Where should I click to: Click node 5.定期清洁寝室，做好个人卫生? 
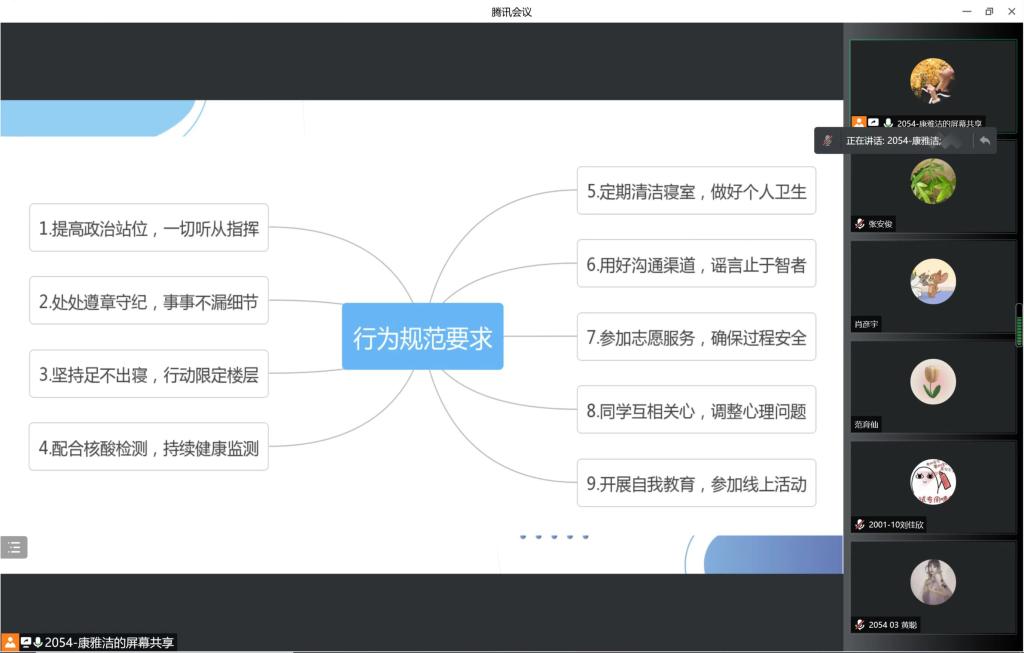696,191
